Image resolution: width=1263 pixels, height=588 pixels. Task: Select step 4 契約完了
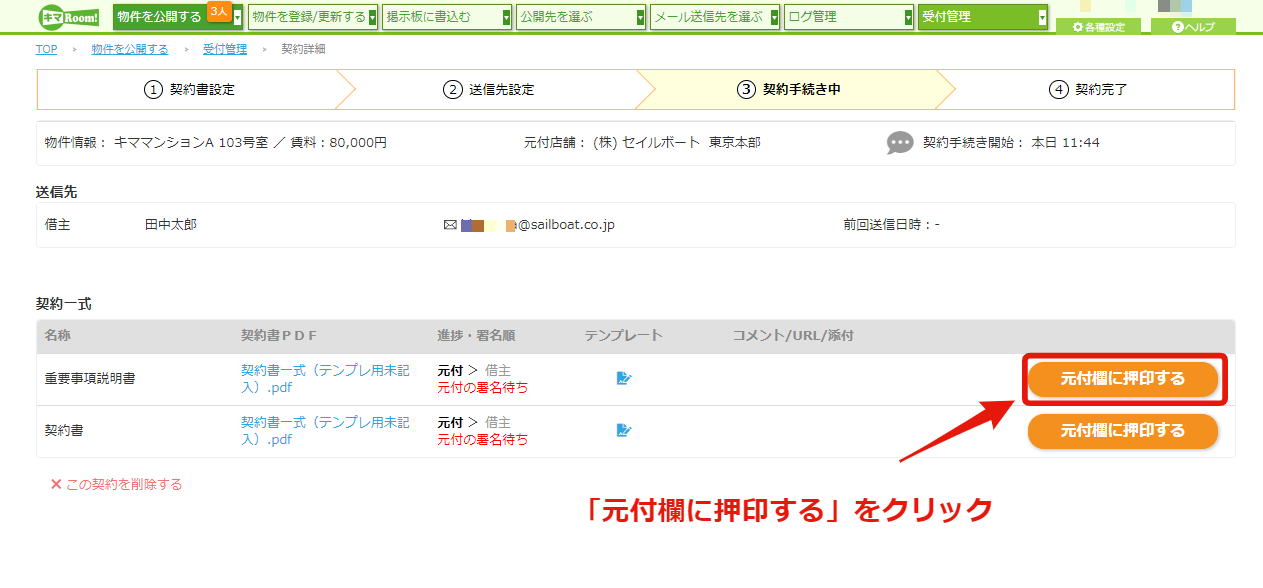pyautogui.click(x=1088, y=89)
